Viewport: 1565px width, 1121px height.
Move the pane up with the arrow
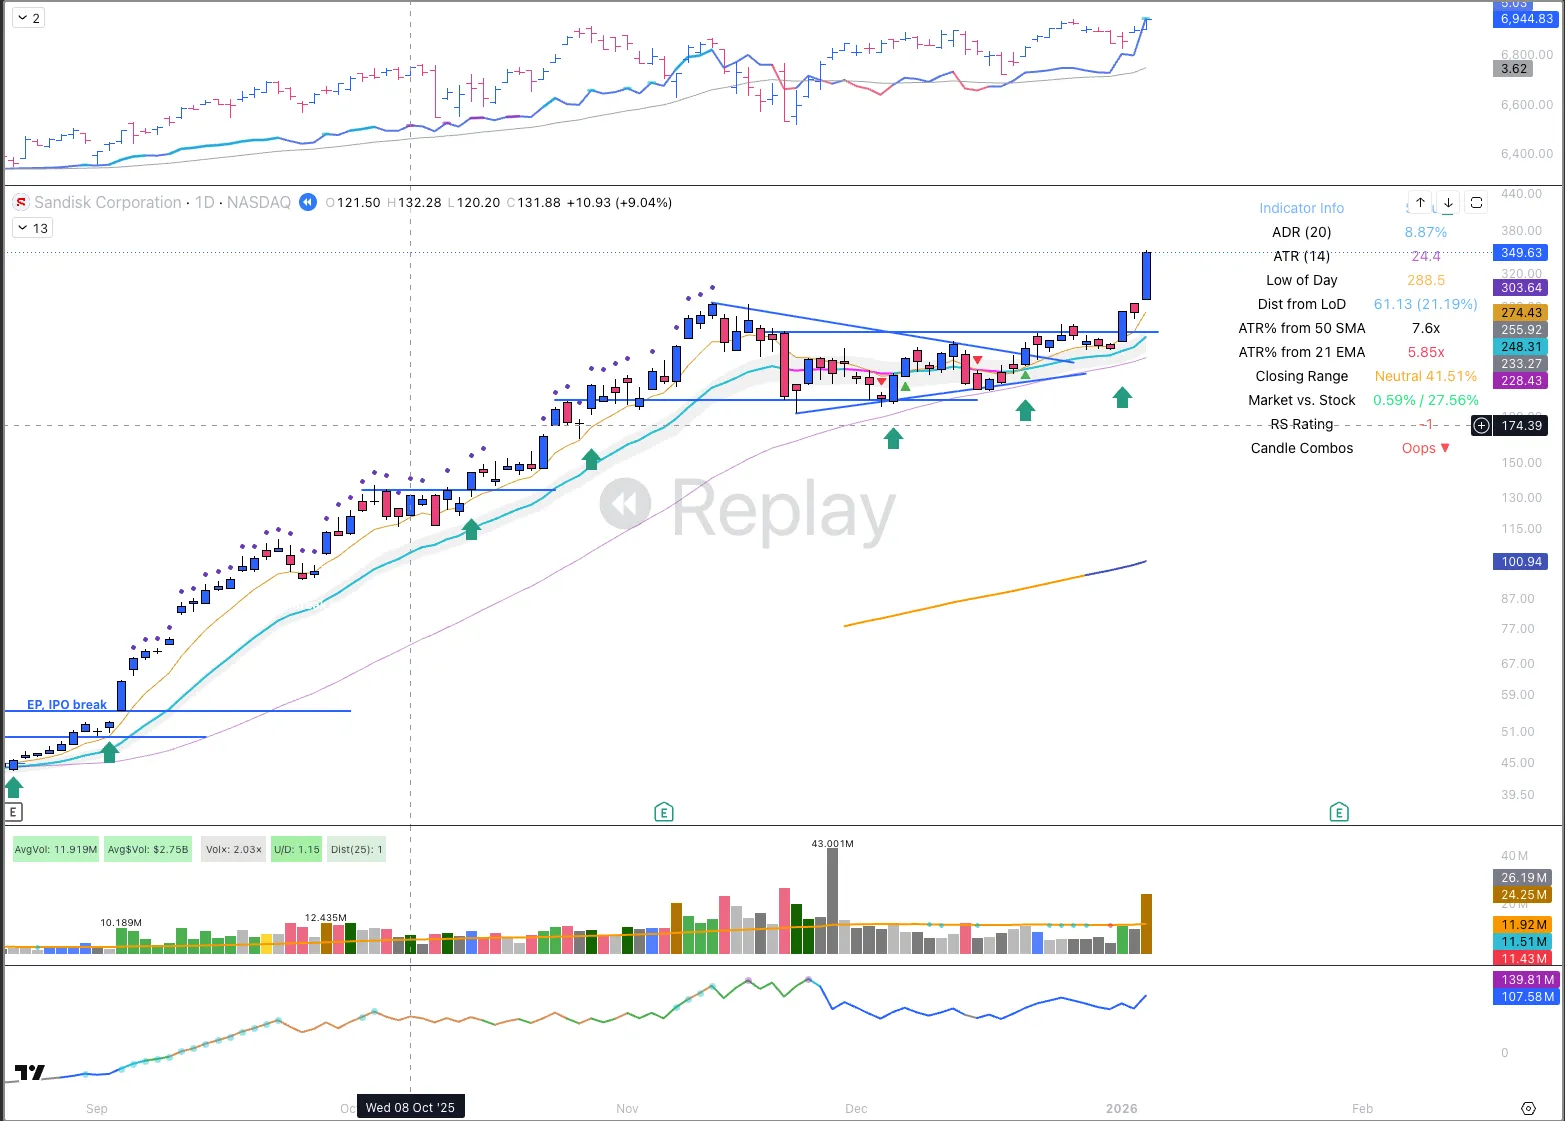pos(1420,202)
